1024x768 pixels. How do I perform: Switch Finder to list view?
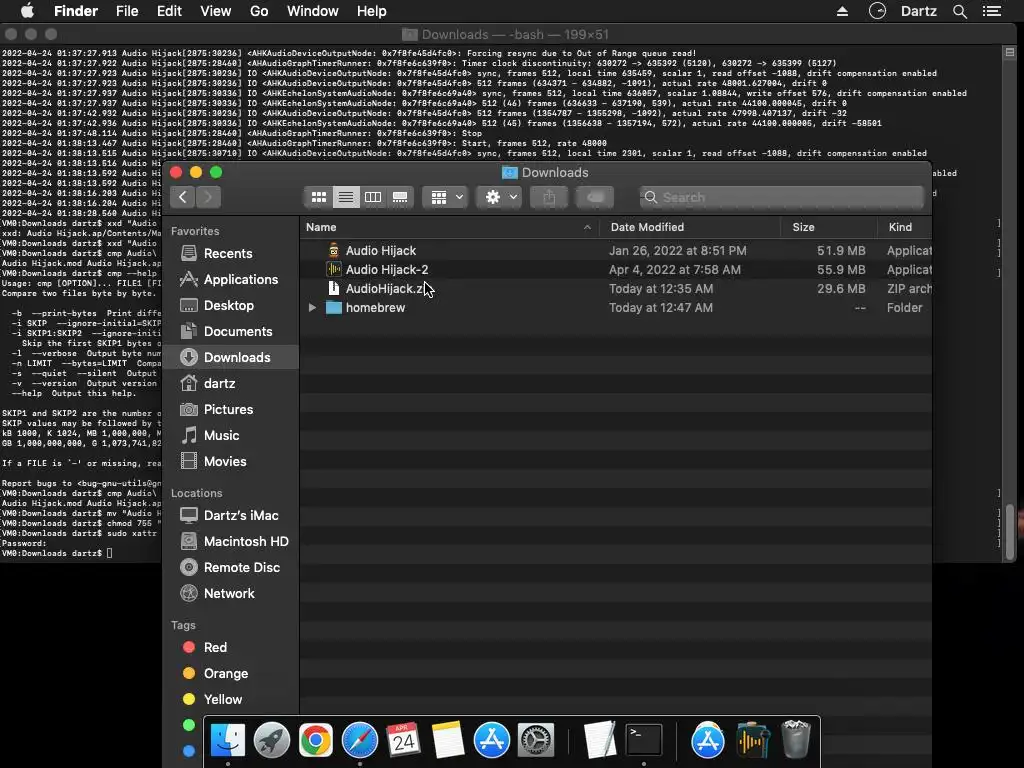pos(346,197)
